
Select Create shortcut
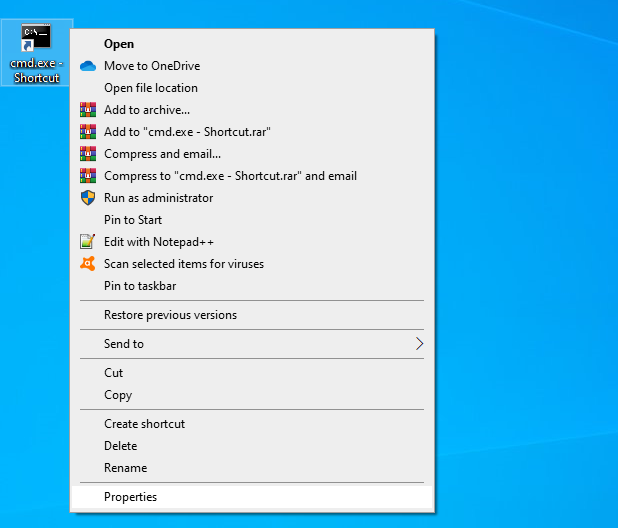point(252,424)
